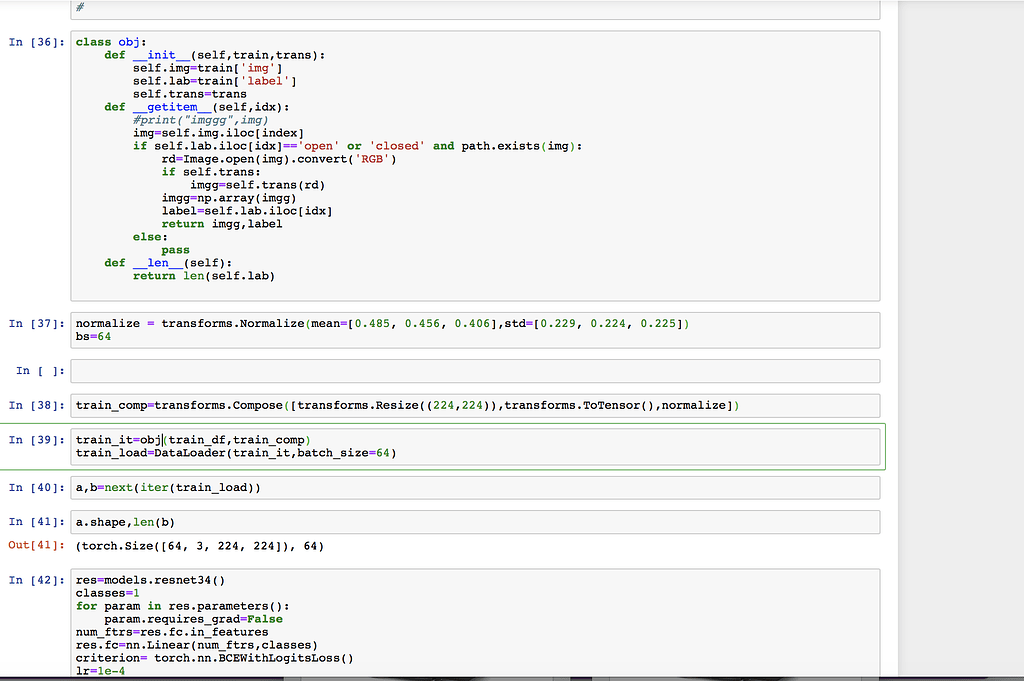The image size is (1024, 681).
Task: Click the In [39] prompt label
Action: click(x=37, y=440)
